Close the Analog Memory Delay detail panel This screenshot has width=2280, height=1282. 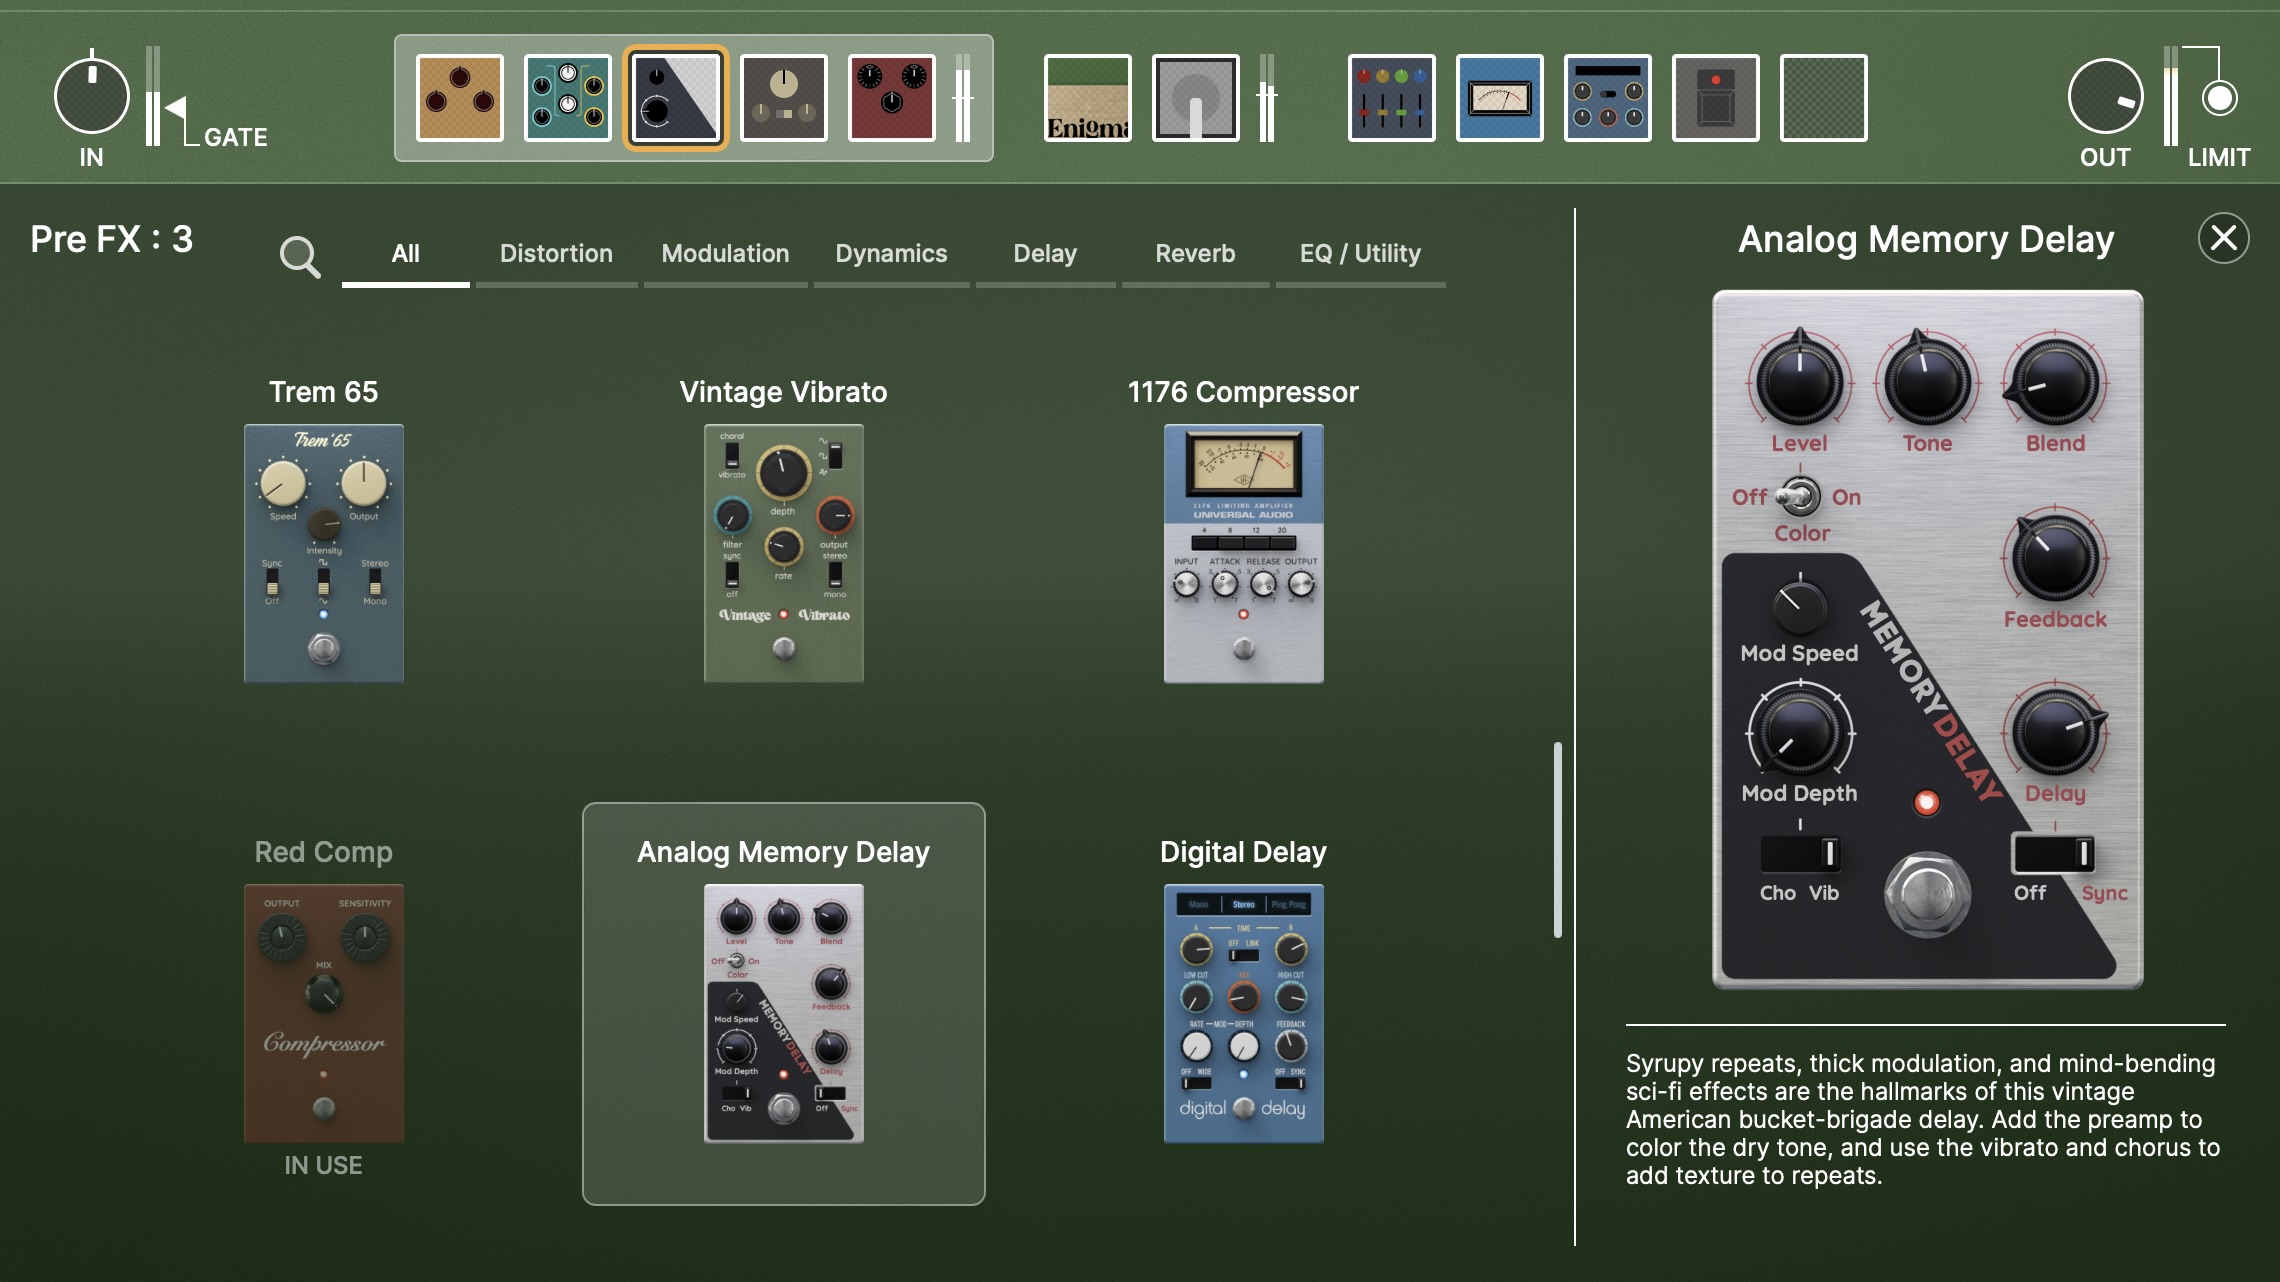tap(2222, 238)
